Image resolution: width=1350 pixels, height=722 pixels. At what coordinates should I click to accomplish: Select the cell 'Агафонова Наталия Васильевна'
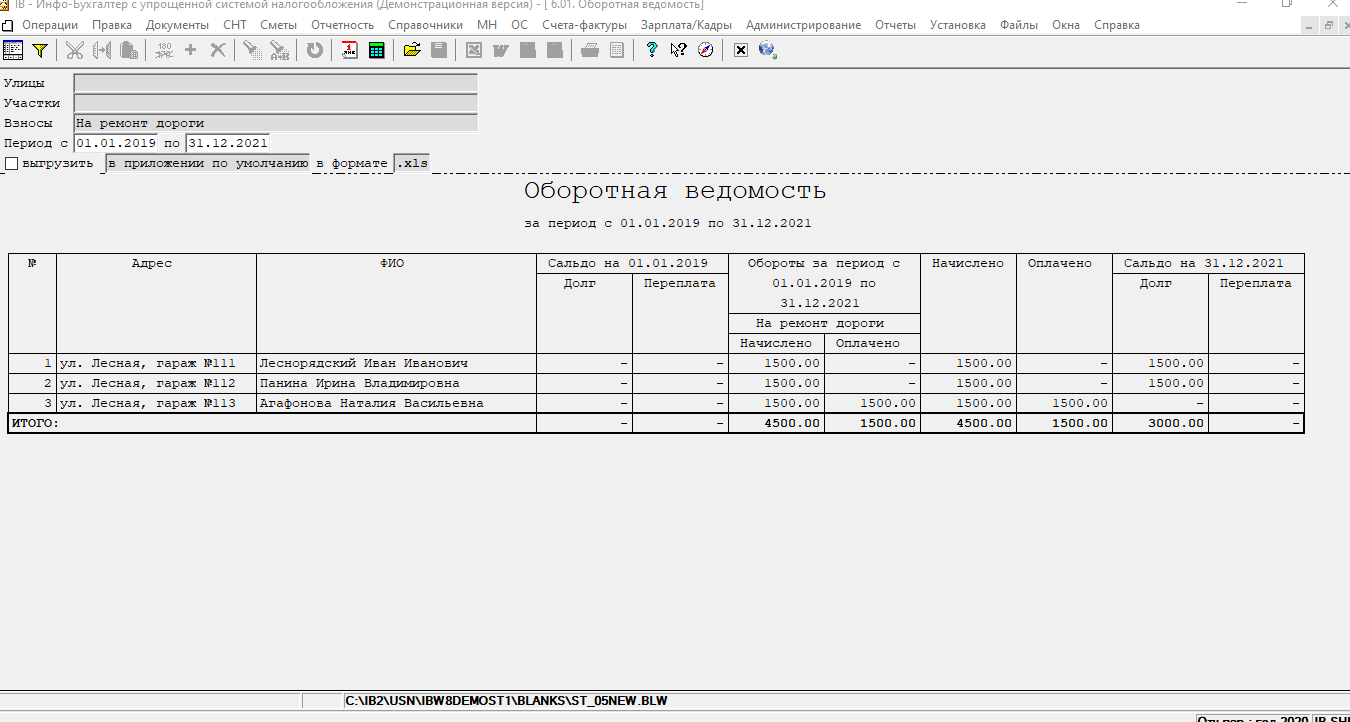click(397, 403)
